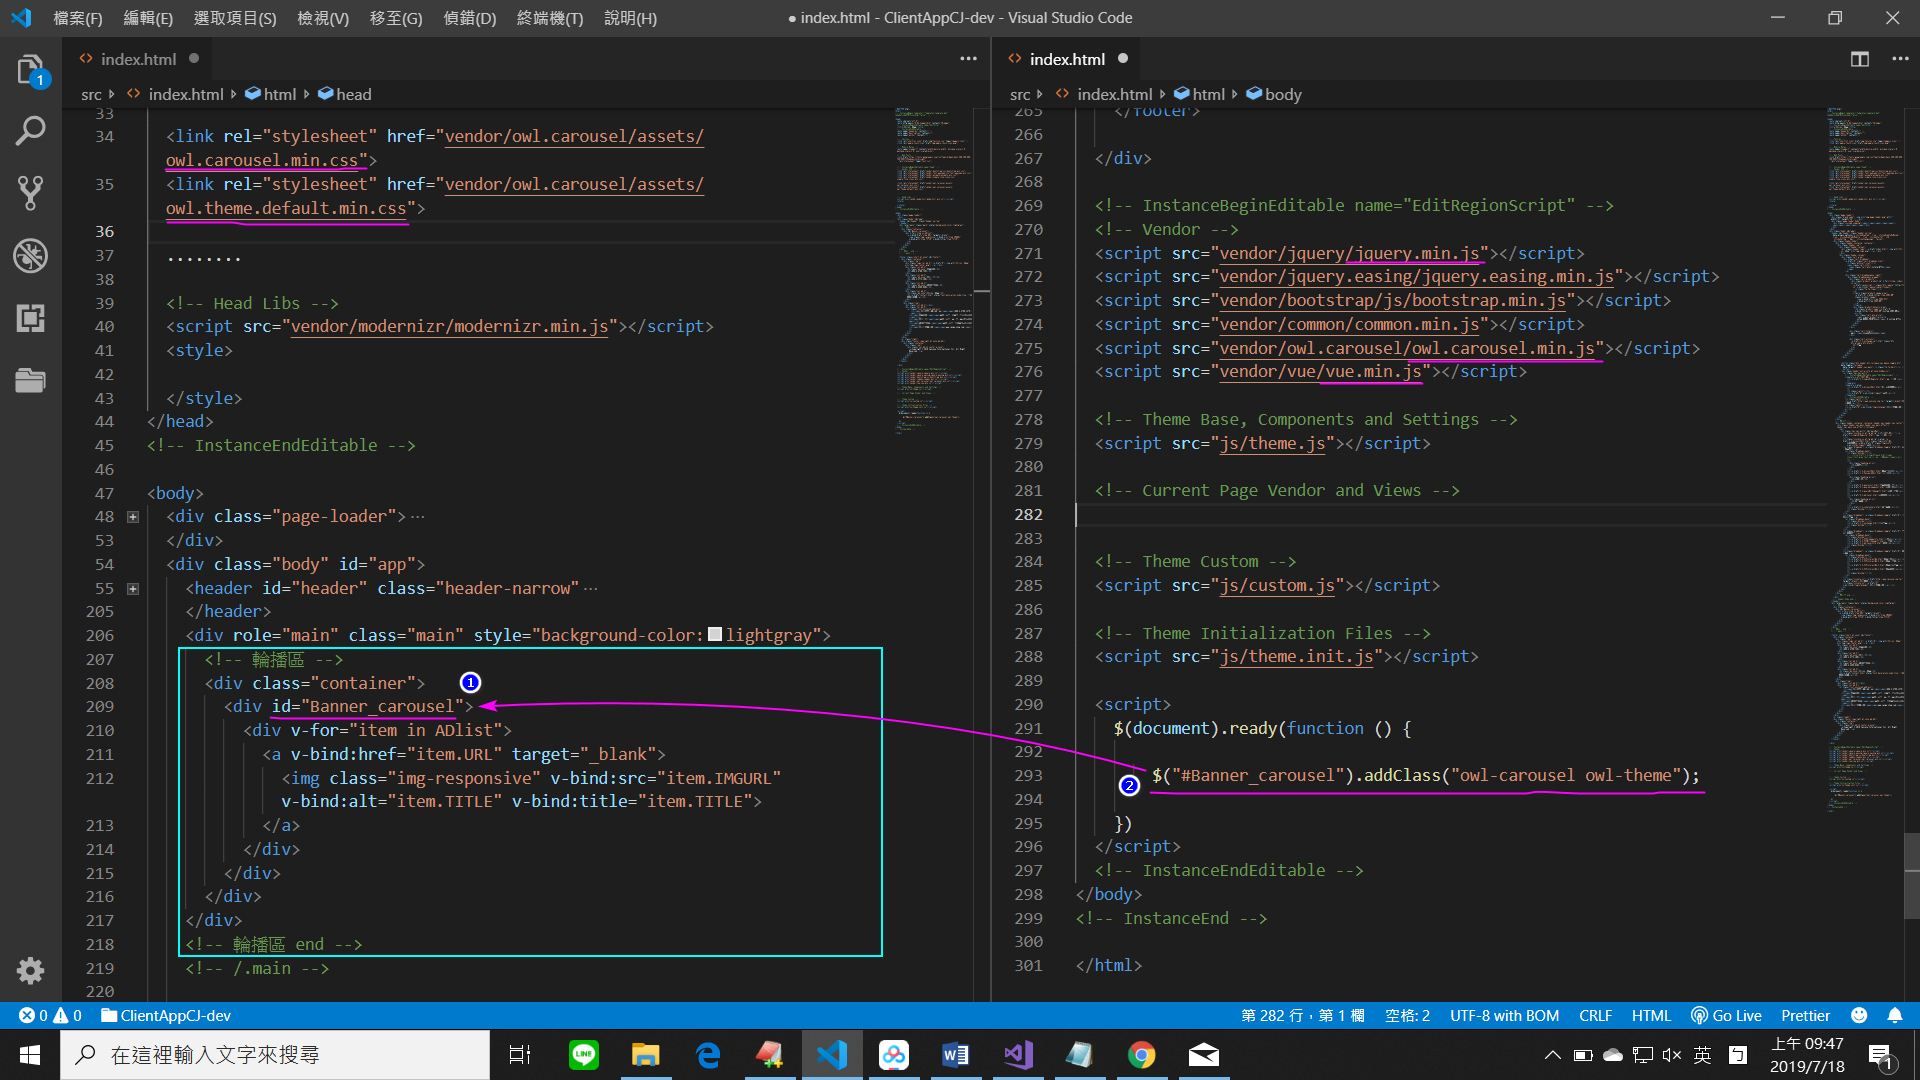
Task: Expand the folded page-loader div on line 48
Action: pos(133,516)
